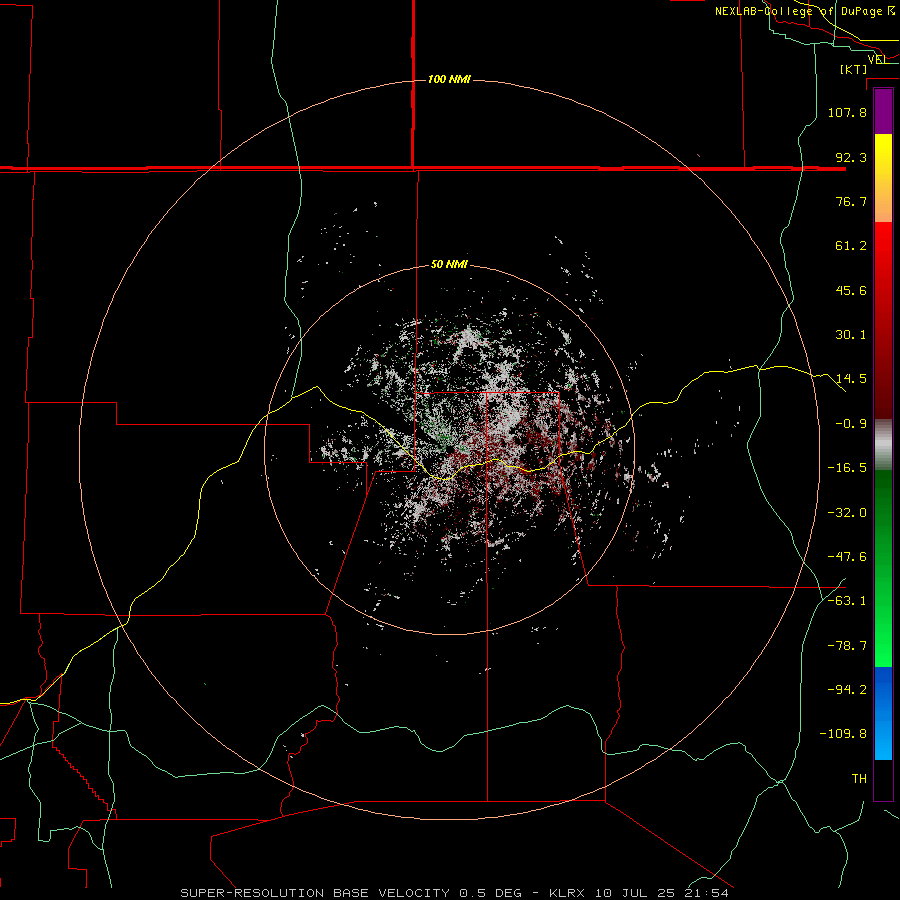Pick the green segment of velocity color bar
Viewport: 900px width, 900px height.
pos(883,568)
